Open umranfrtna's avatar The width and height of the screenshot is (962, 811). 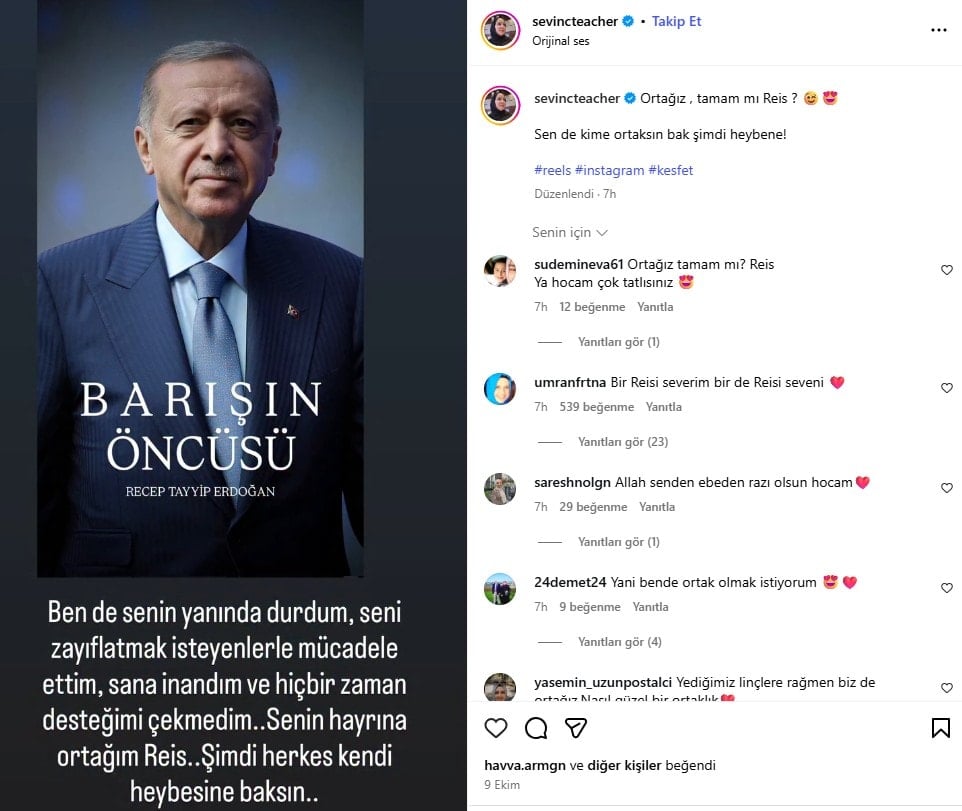coord(500,388)
